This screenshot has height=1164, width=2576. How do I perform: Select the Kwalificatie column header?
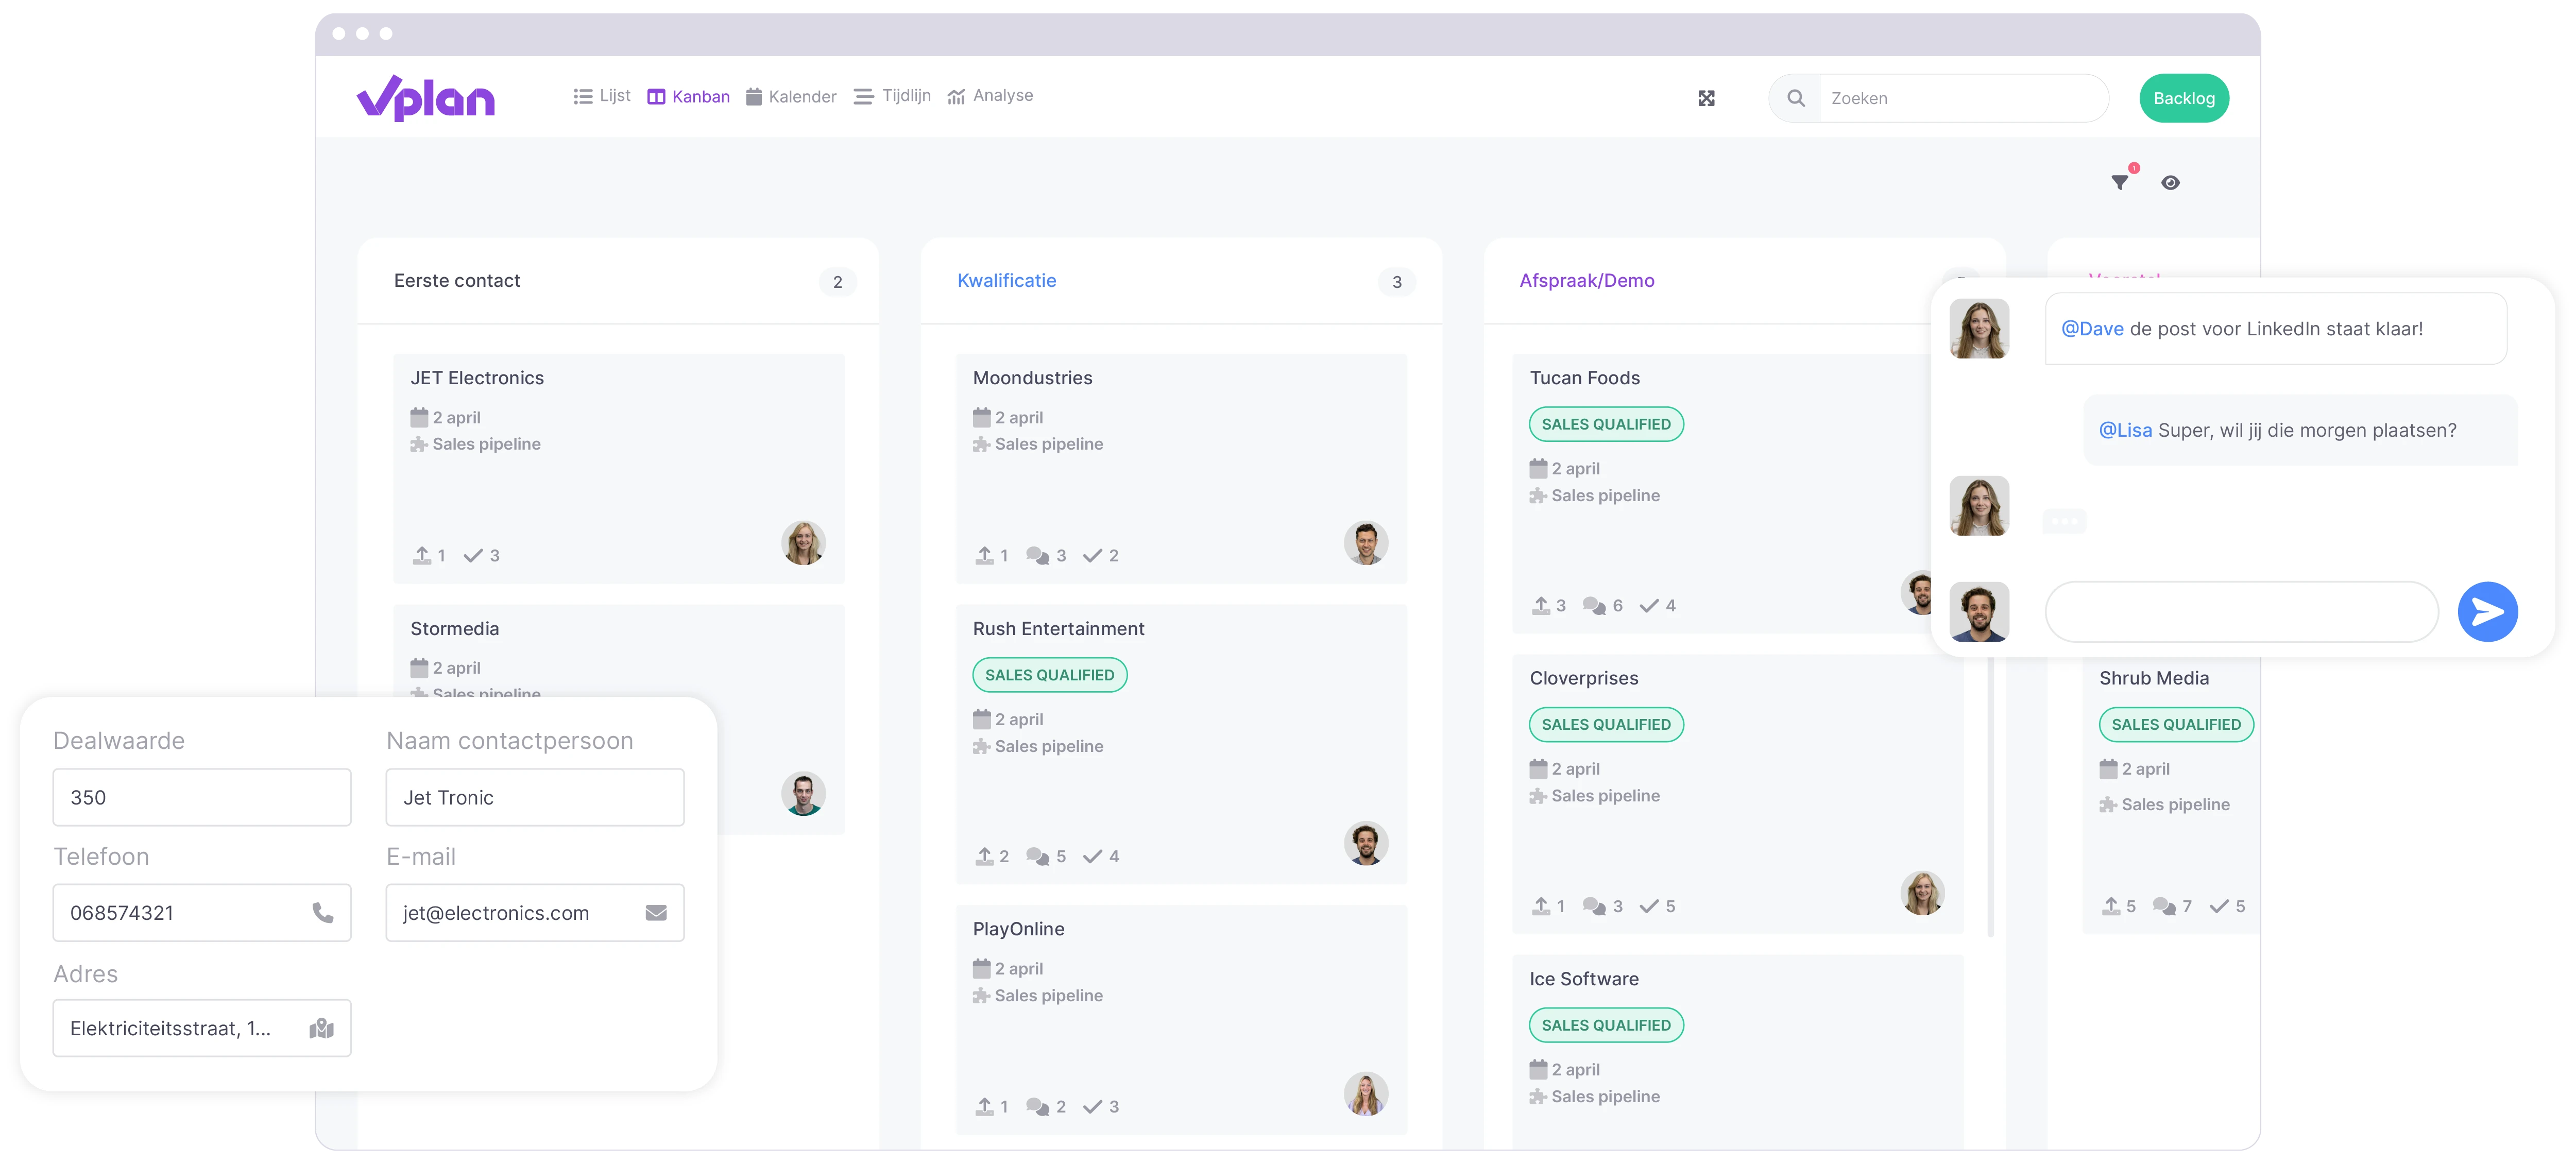[1006, 281]
